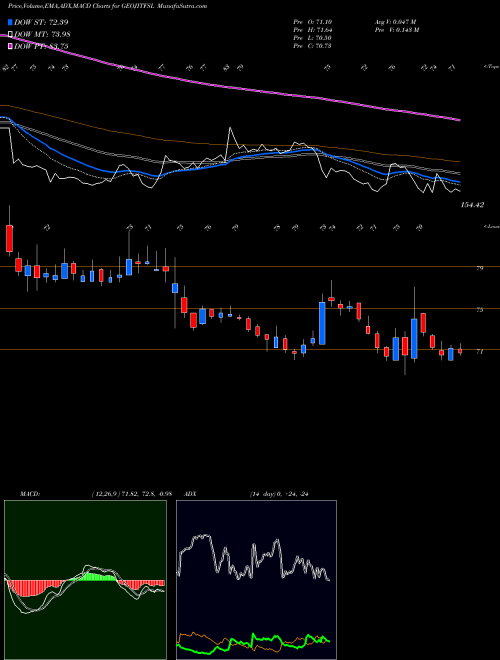
Task: Click the white DOW MT legend swatch
Action: pyautogui.click(x=10, y=35)
